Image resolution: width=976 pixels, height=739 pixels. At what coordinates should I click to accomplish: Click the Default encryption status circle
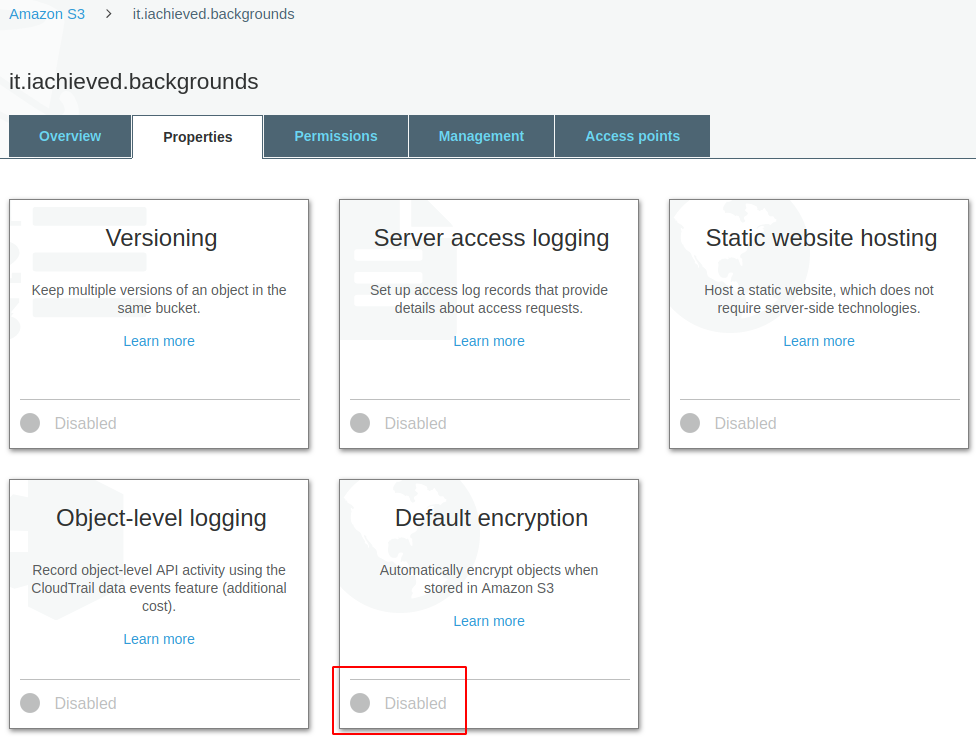click(x=360, y=704)
